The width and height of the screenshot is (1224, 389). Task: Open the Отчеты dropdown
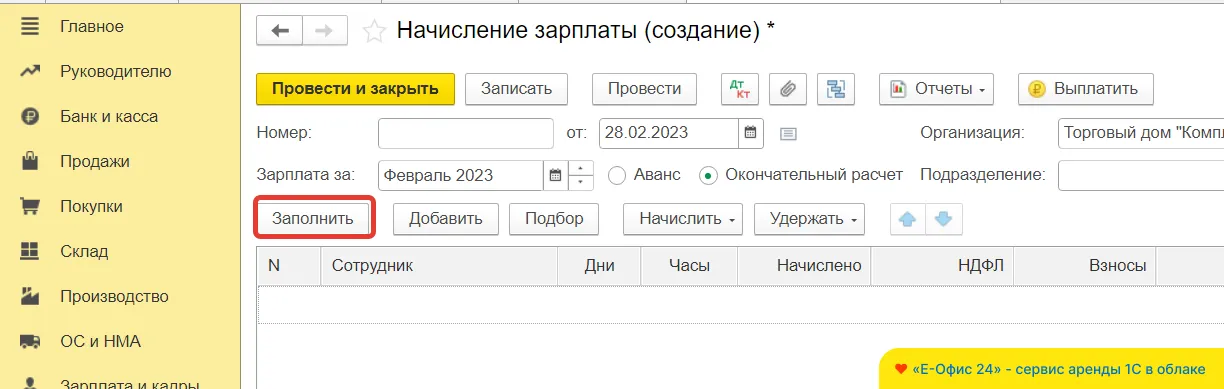pos(936,89)
